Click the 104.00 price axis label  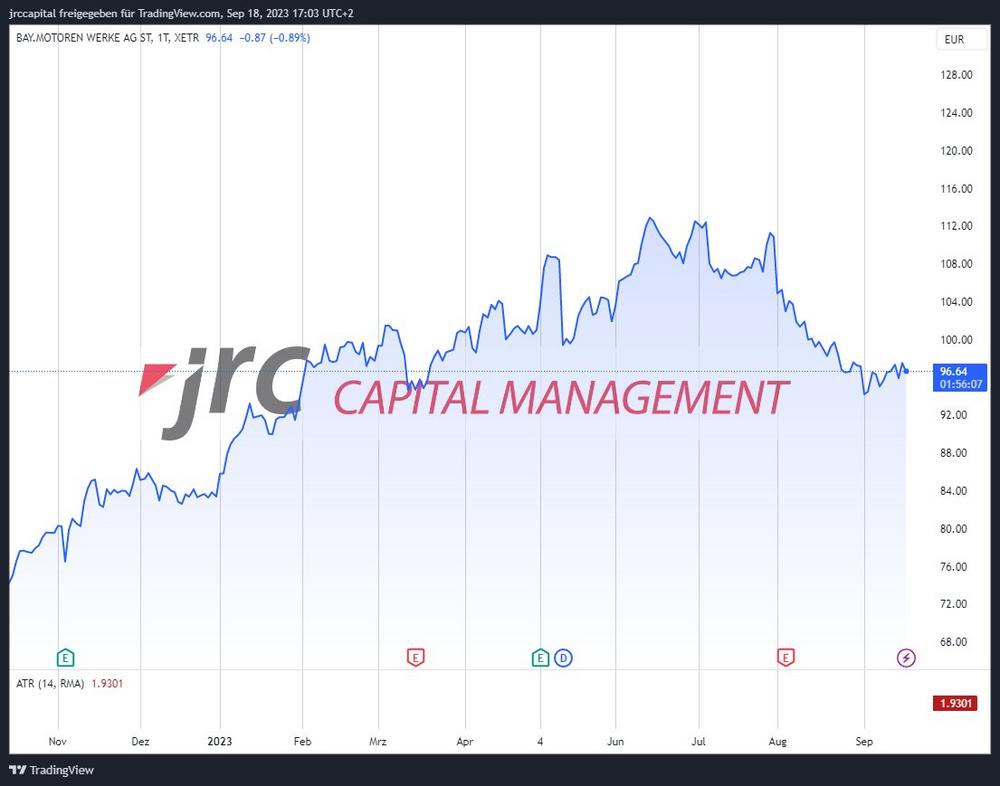click(x=956, y=302)
